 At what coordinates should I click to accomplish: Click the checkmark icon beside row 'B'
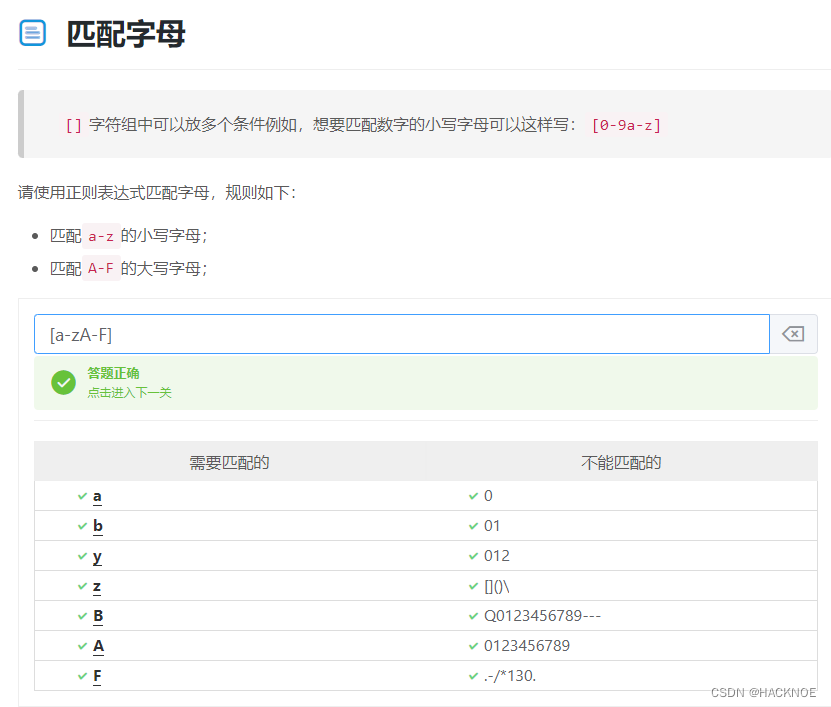(x=82, y=616)
